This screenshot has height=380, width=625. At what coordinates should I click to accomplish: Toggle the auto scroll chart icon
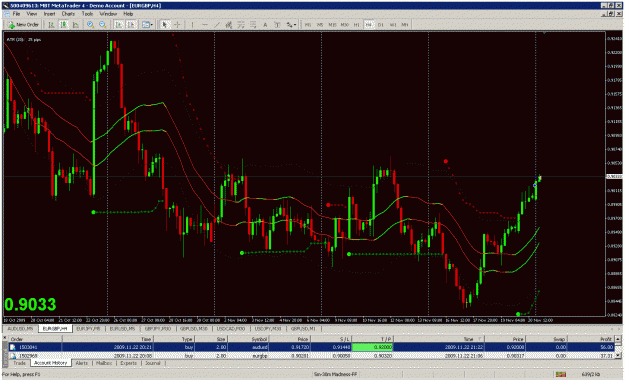(119, 25)
